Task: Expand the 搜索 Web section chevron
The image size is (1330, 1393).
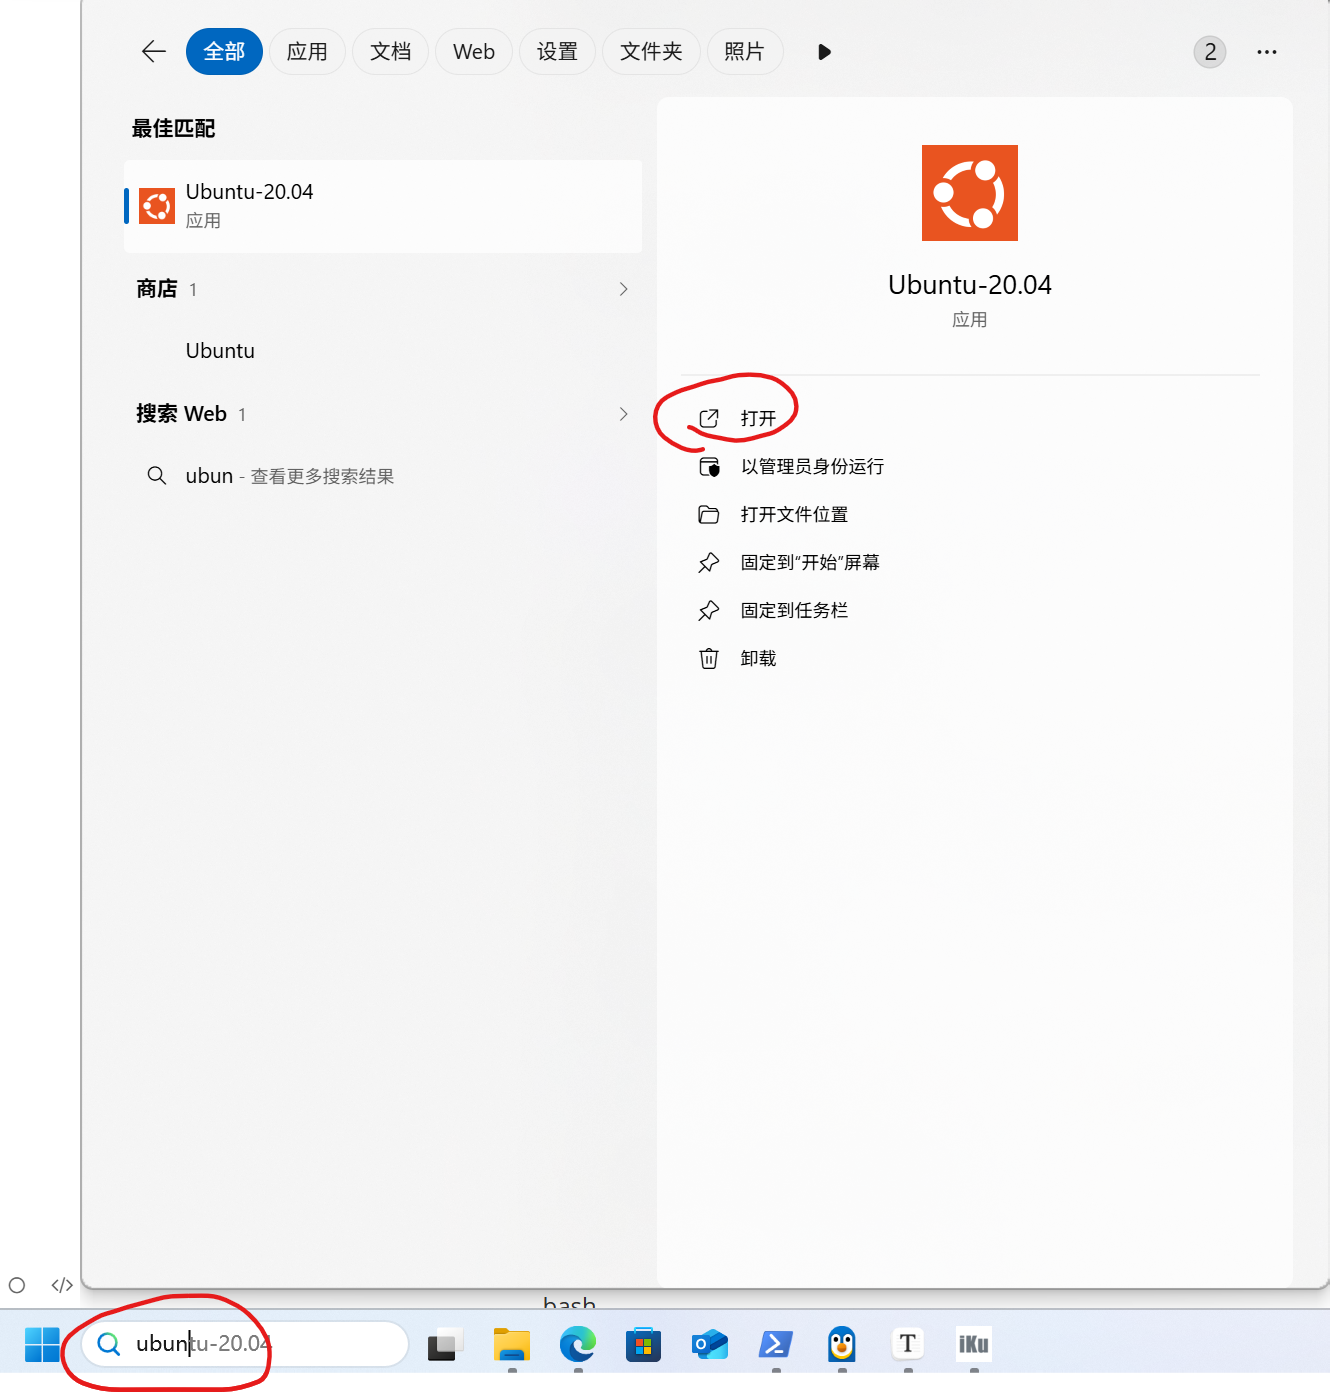Action: click(623, 414)
